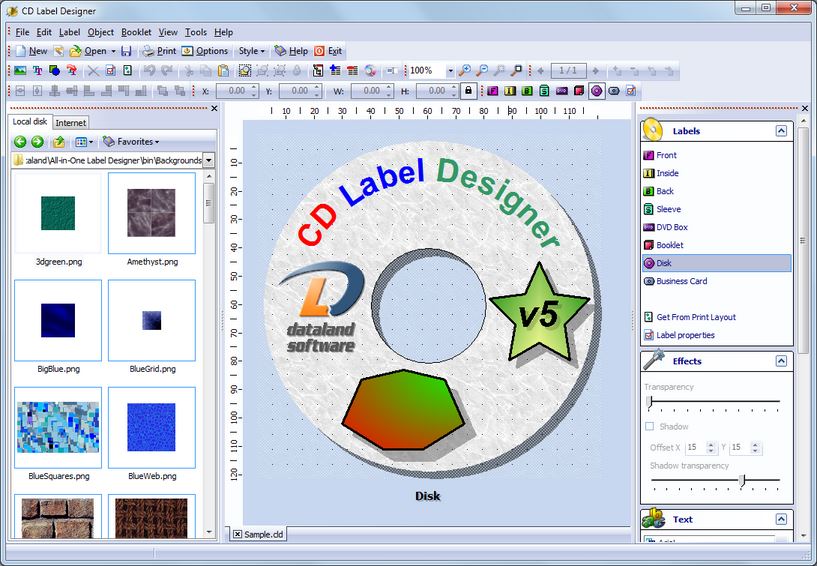
Task: Click the Business Card toolbar icon
Action: (x=614, y=91)
